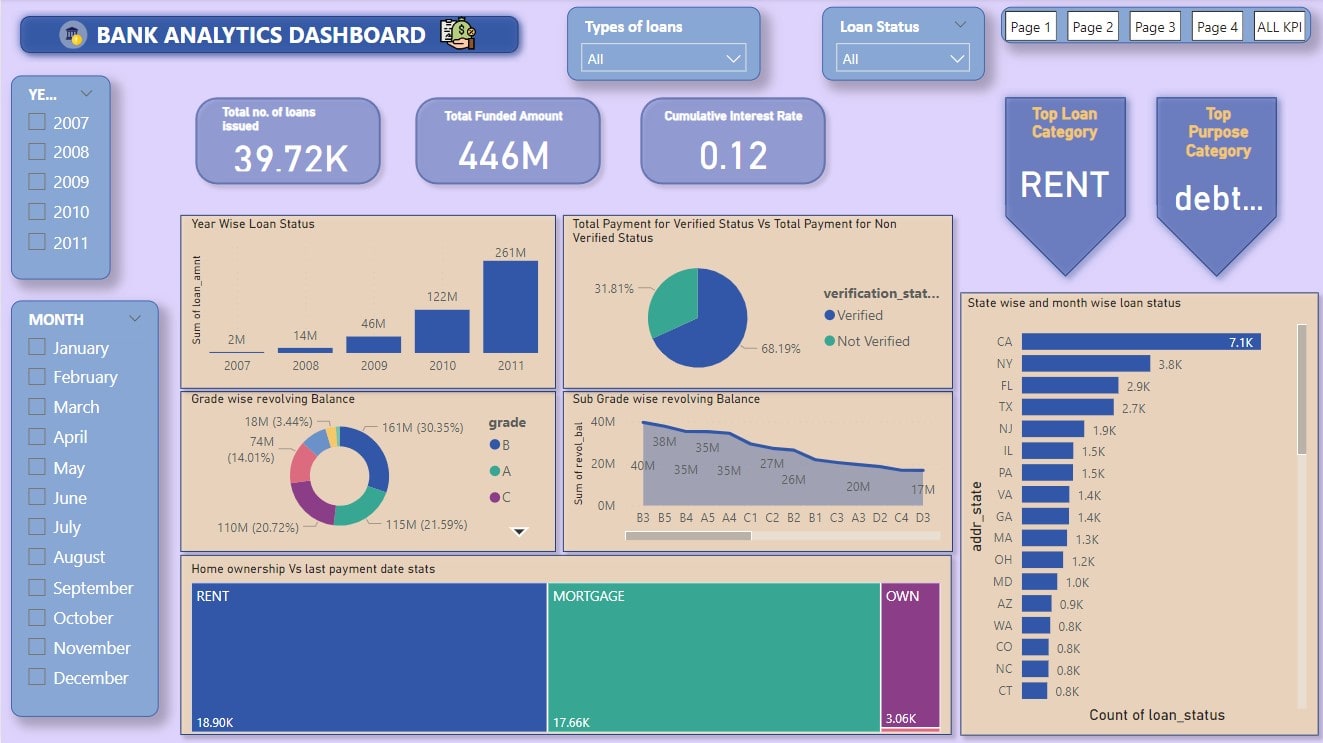This screenshot has height=743, width=1323.
Task: Click the money bag icon beside title
Action: tap(459, 34)
